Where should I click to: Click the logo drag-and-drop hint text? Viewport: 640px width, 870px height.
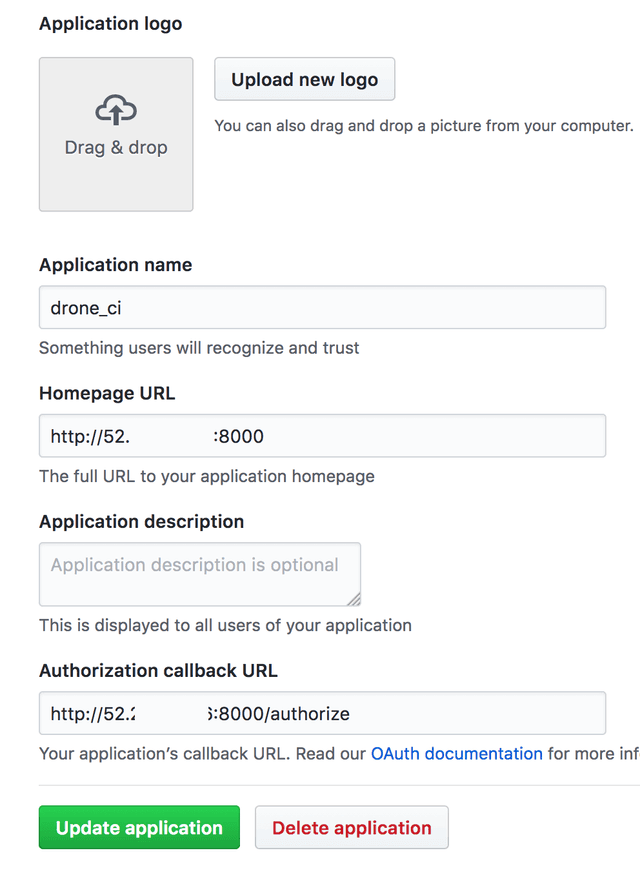click(x=425, y=125)
